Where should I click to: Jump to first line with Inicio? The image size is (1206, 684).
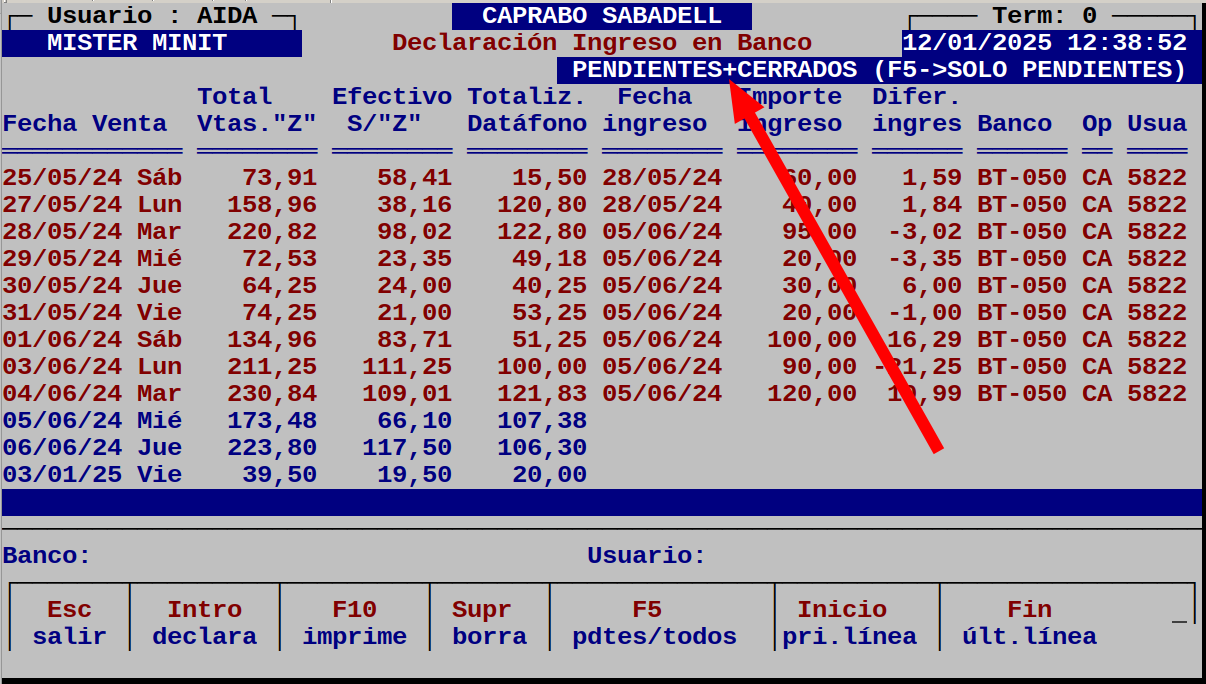(849, 622)
